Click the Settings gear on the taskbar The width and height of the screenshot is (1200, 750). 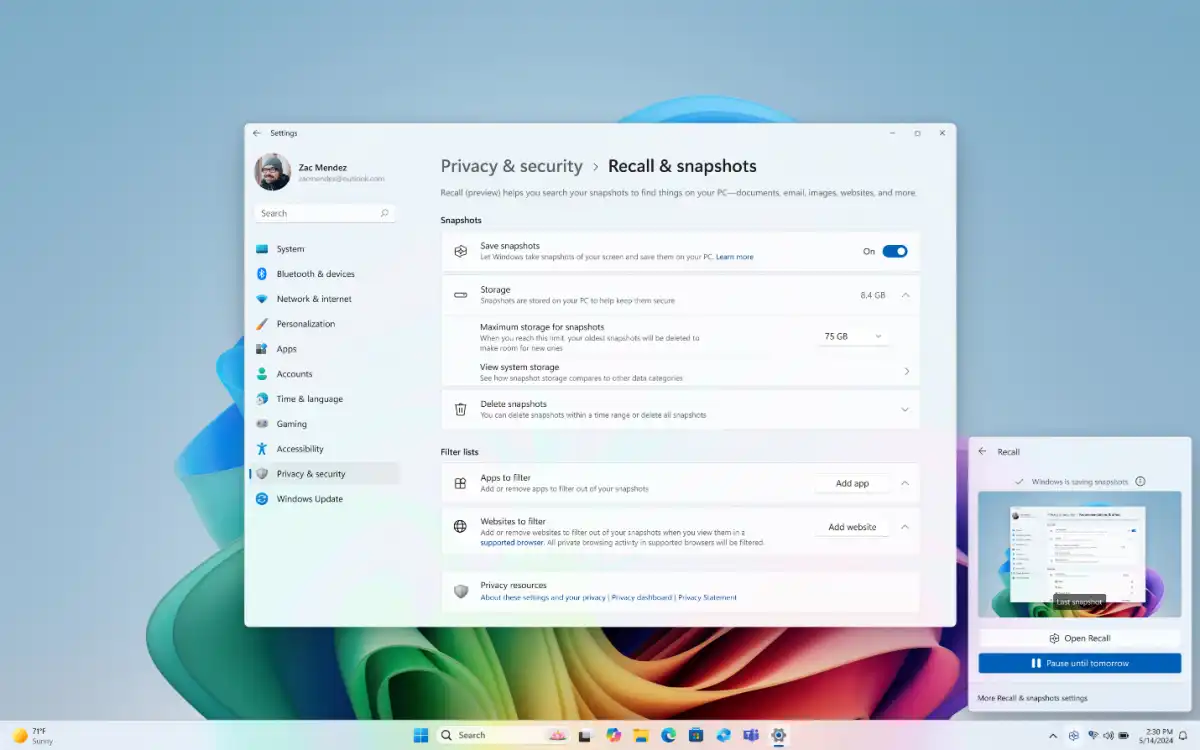click(778, 735)
